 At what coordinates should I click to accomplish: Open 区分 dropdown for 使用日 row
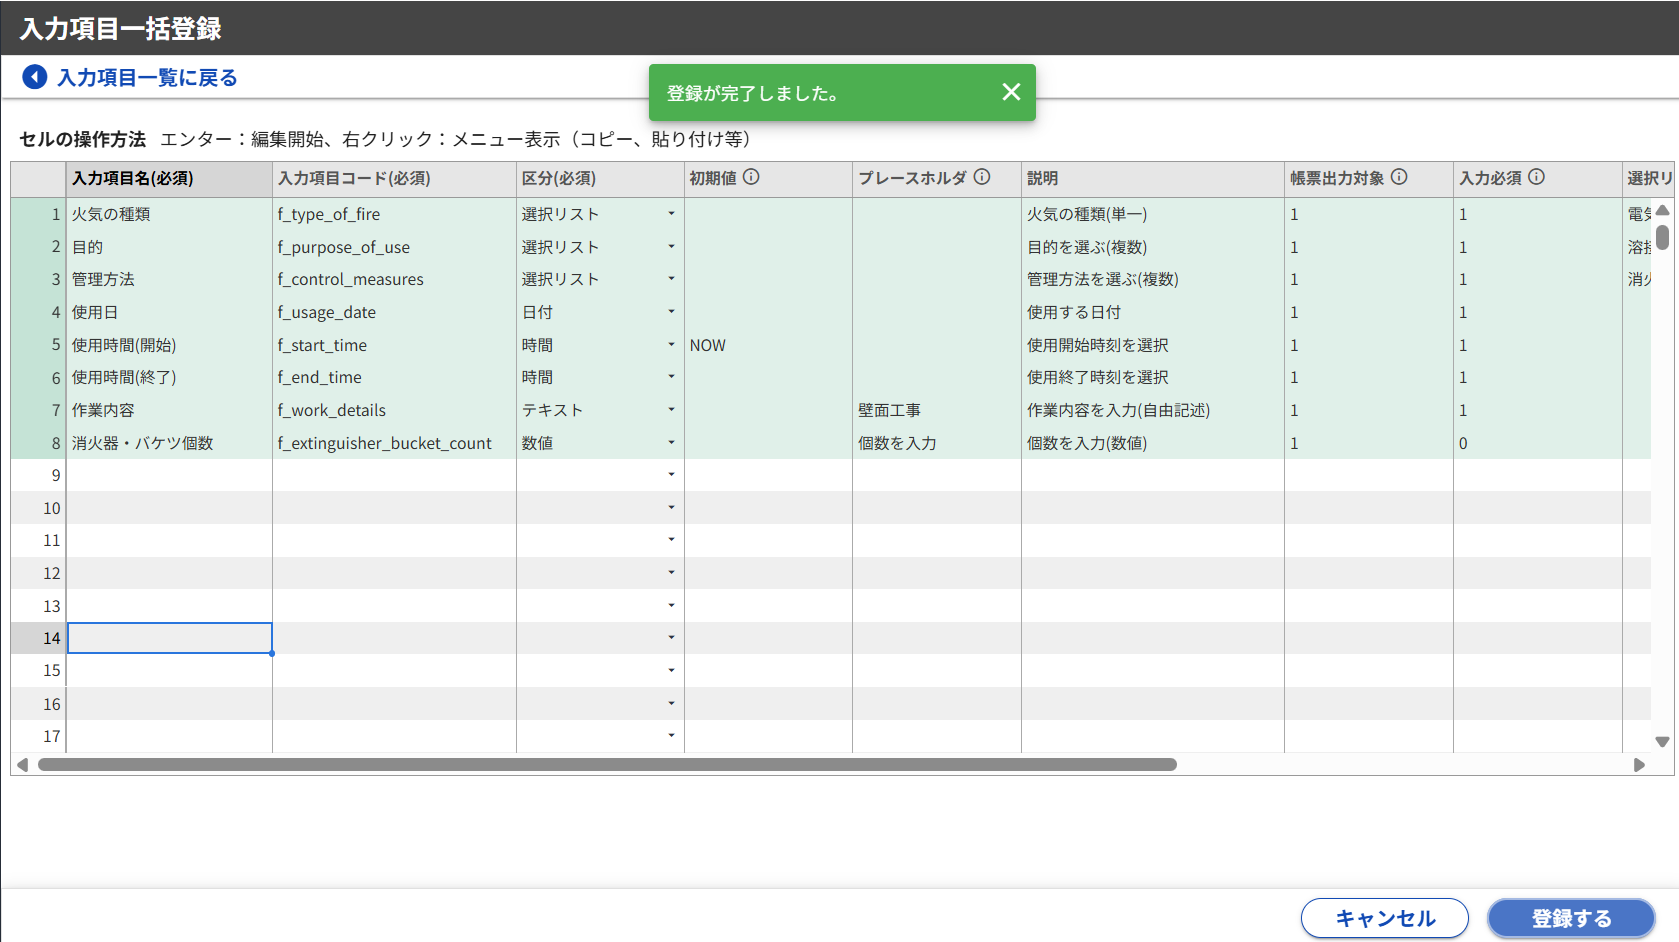(671, 312)
